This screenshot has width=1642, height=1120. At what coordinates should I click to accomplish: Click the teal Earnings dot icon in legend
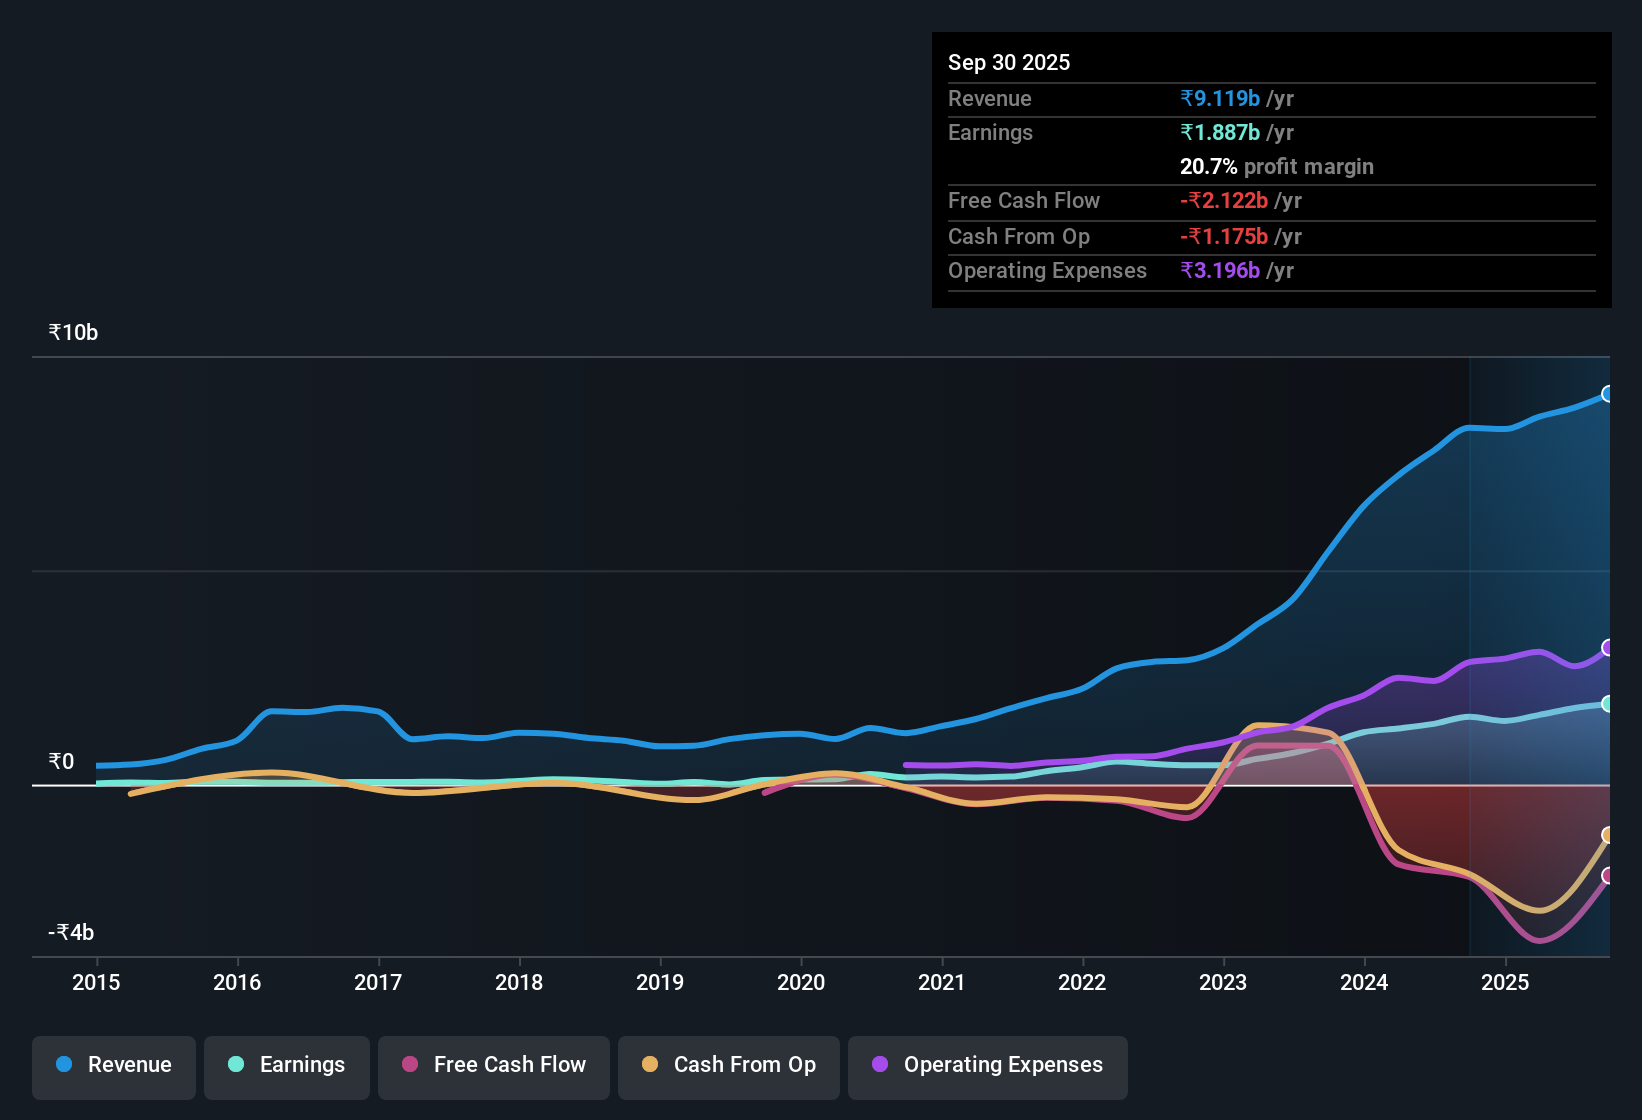point(236,1065)
